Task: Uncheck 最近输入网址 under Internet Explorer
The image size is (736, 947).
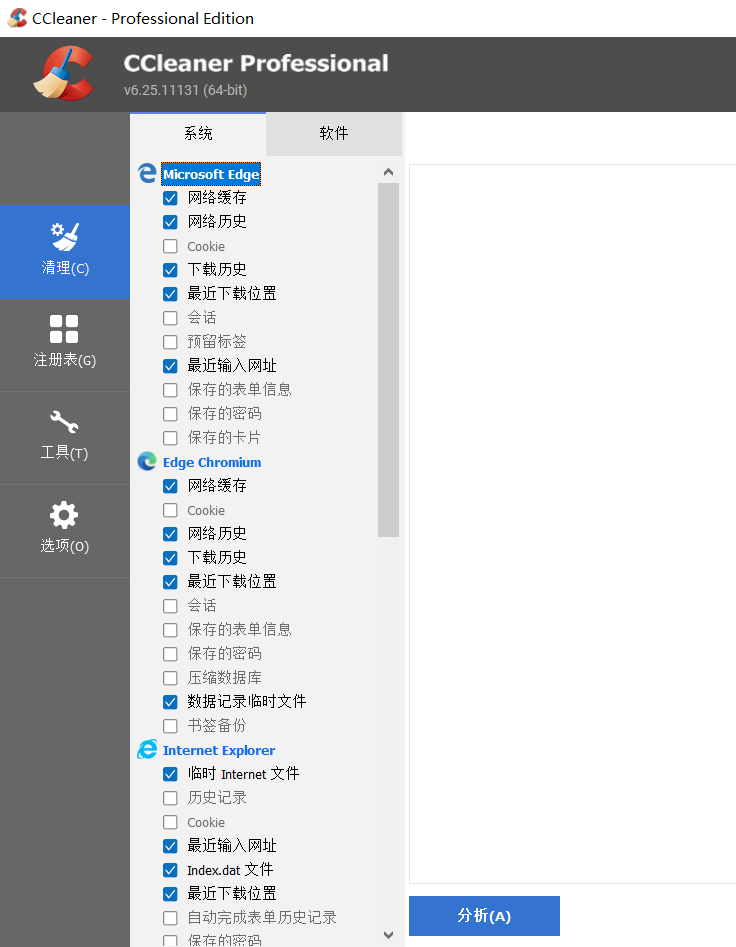Action: coord(170,846)
